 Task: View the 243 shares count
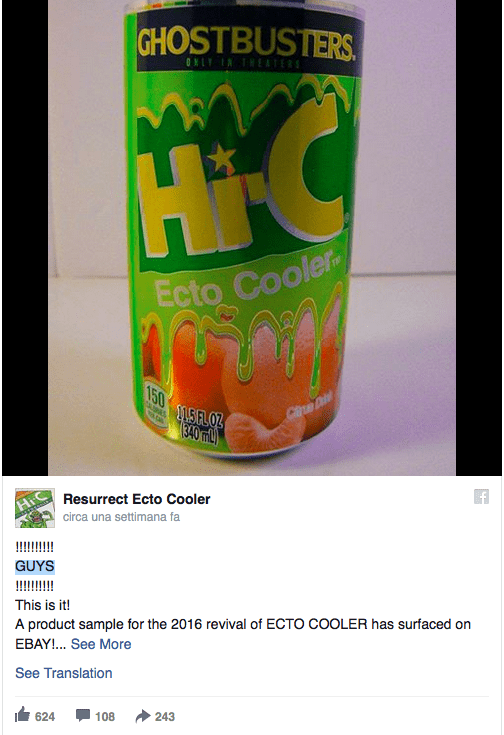tap(165, 716)
